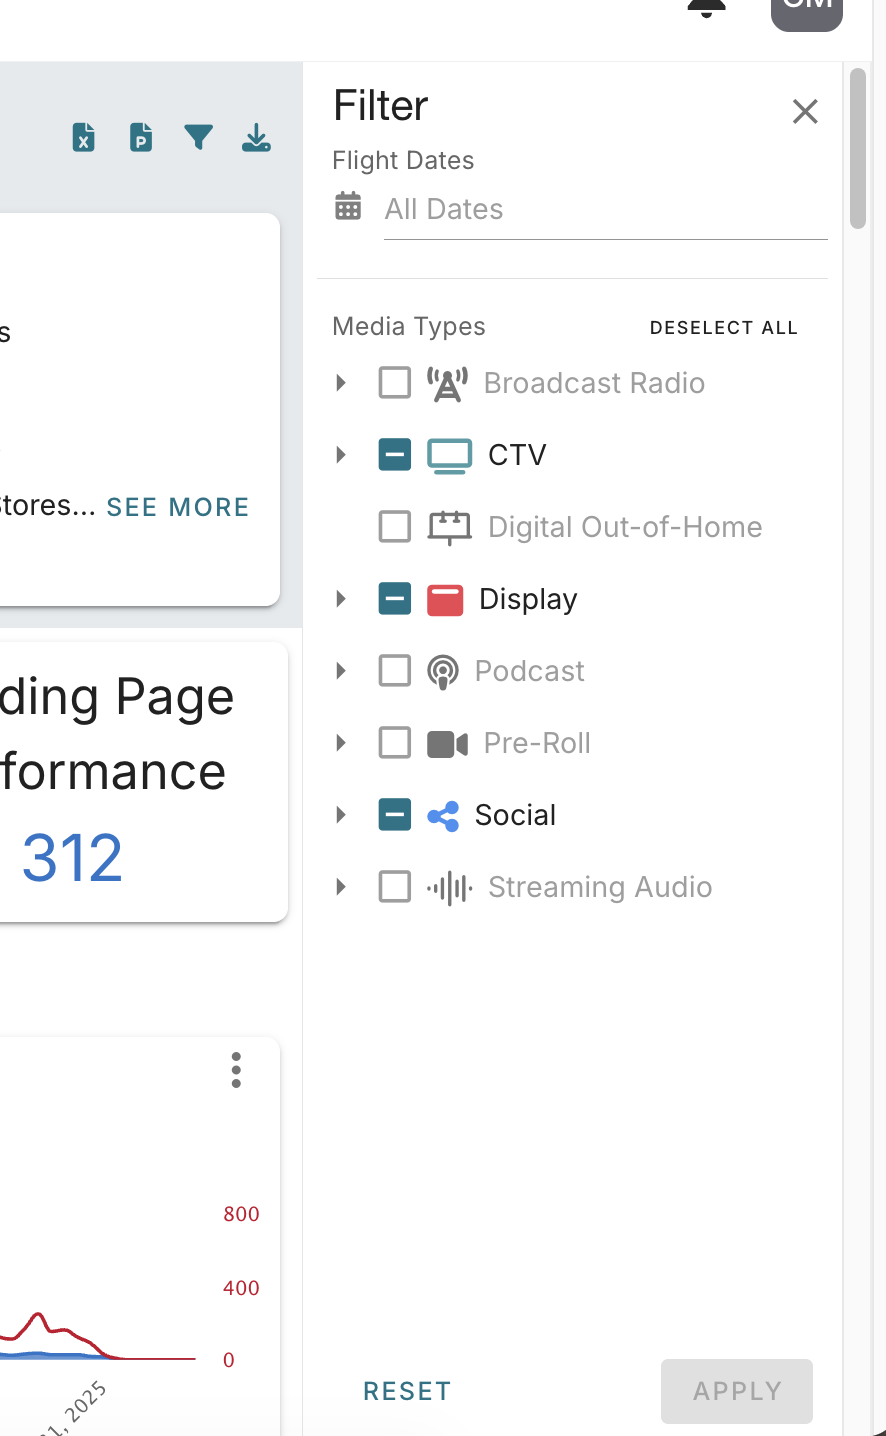Select the Display label
Viewport: 886px width, 1436px height.
(528, 599)
